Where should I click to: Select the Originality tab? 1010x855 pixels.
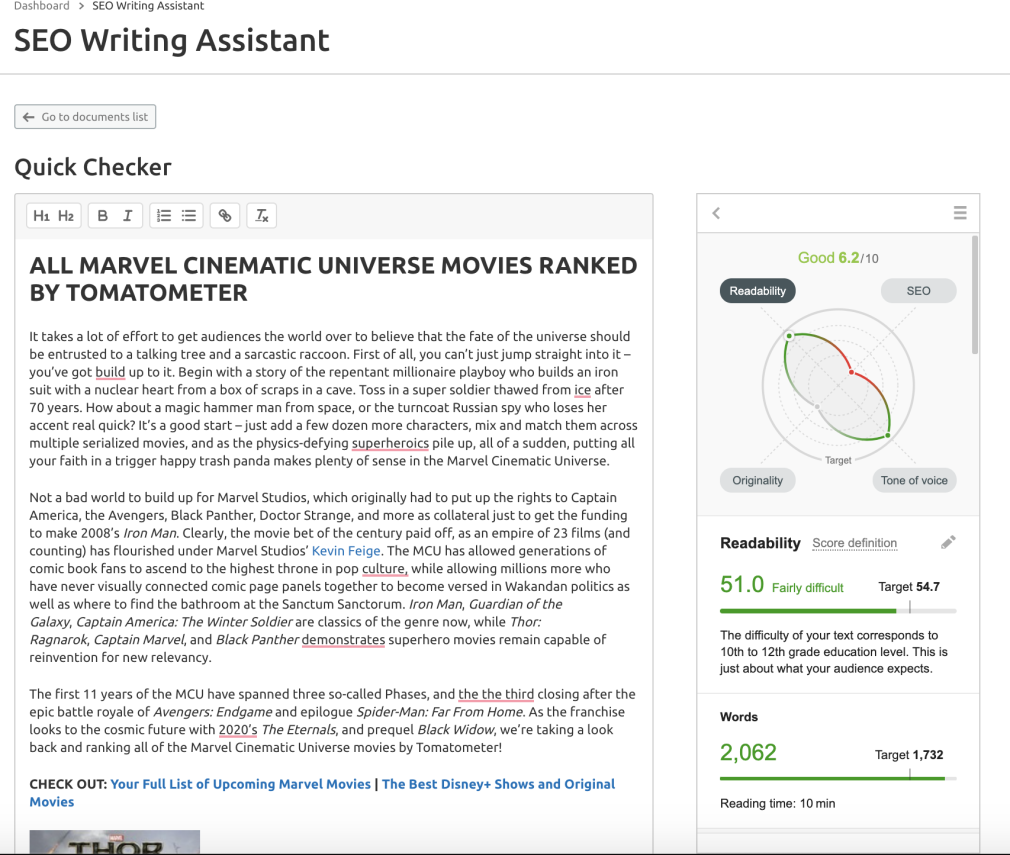758,480
